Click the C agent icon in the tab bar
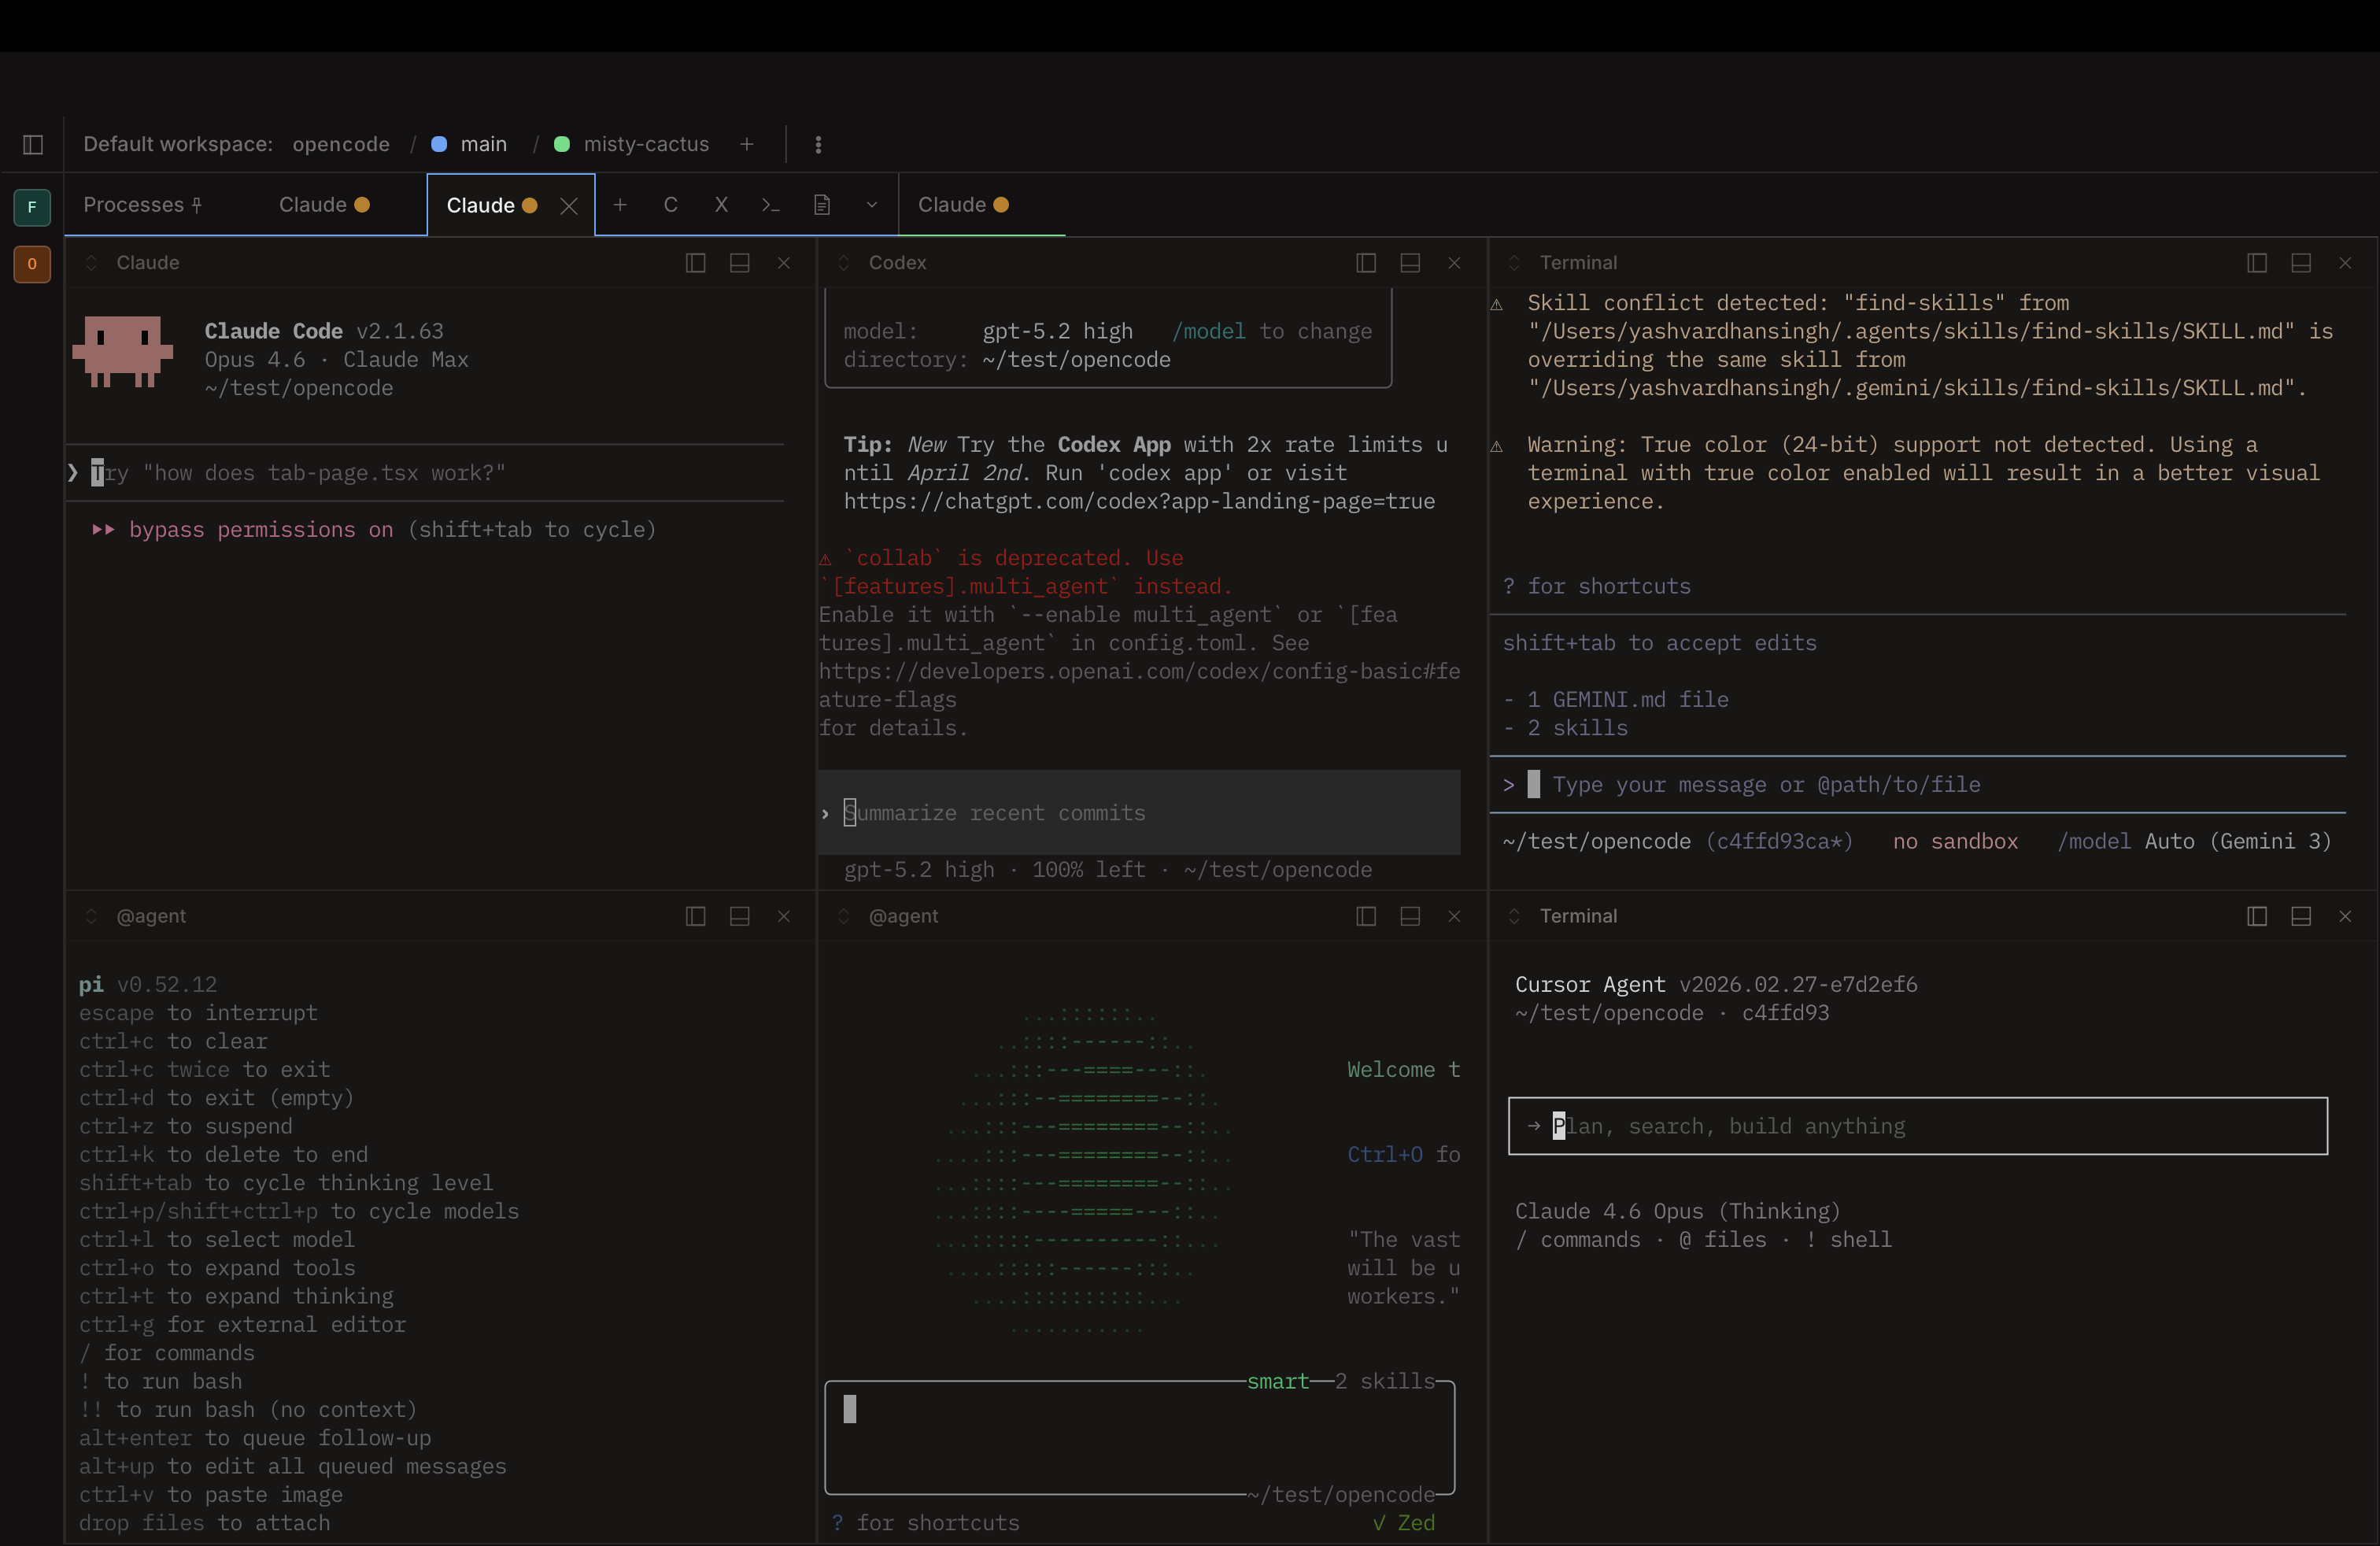This screenshot has width=2380, height=1546. click(x=670, y=205)
